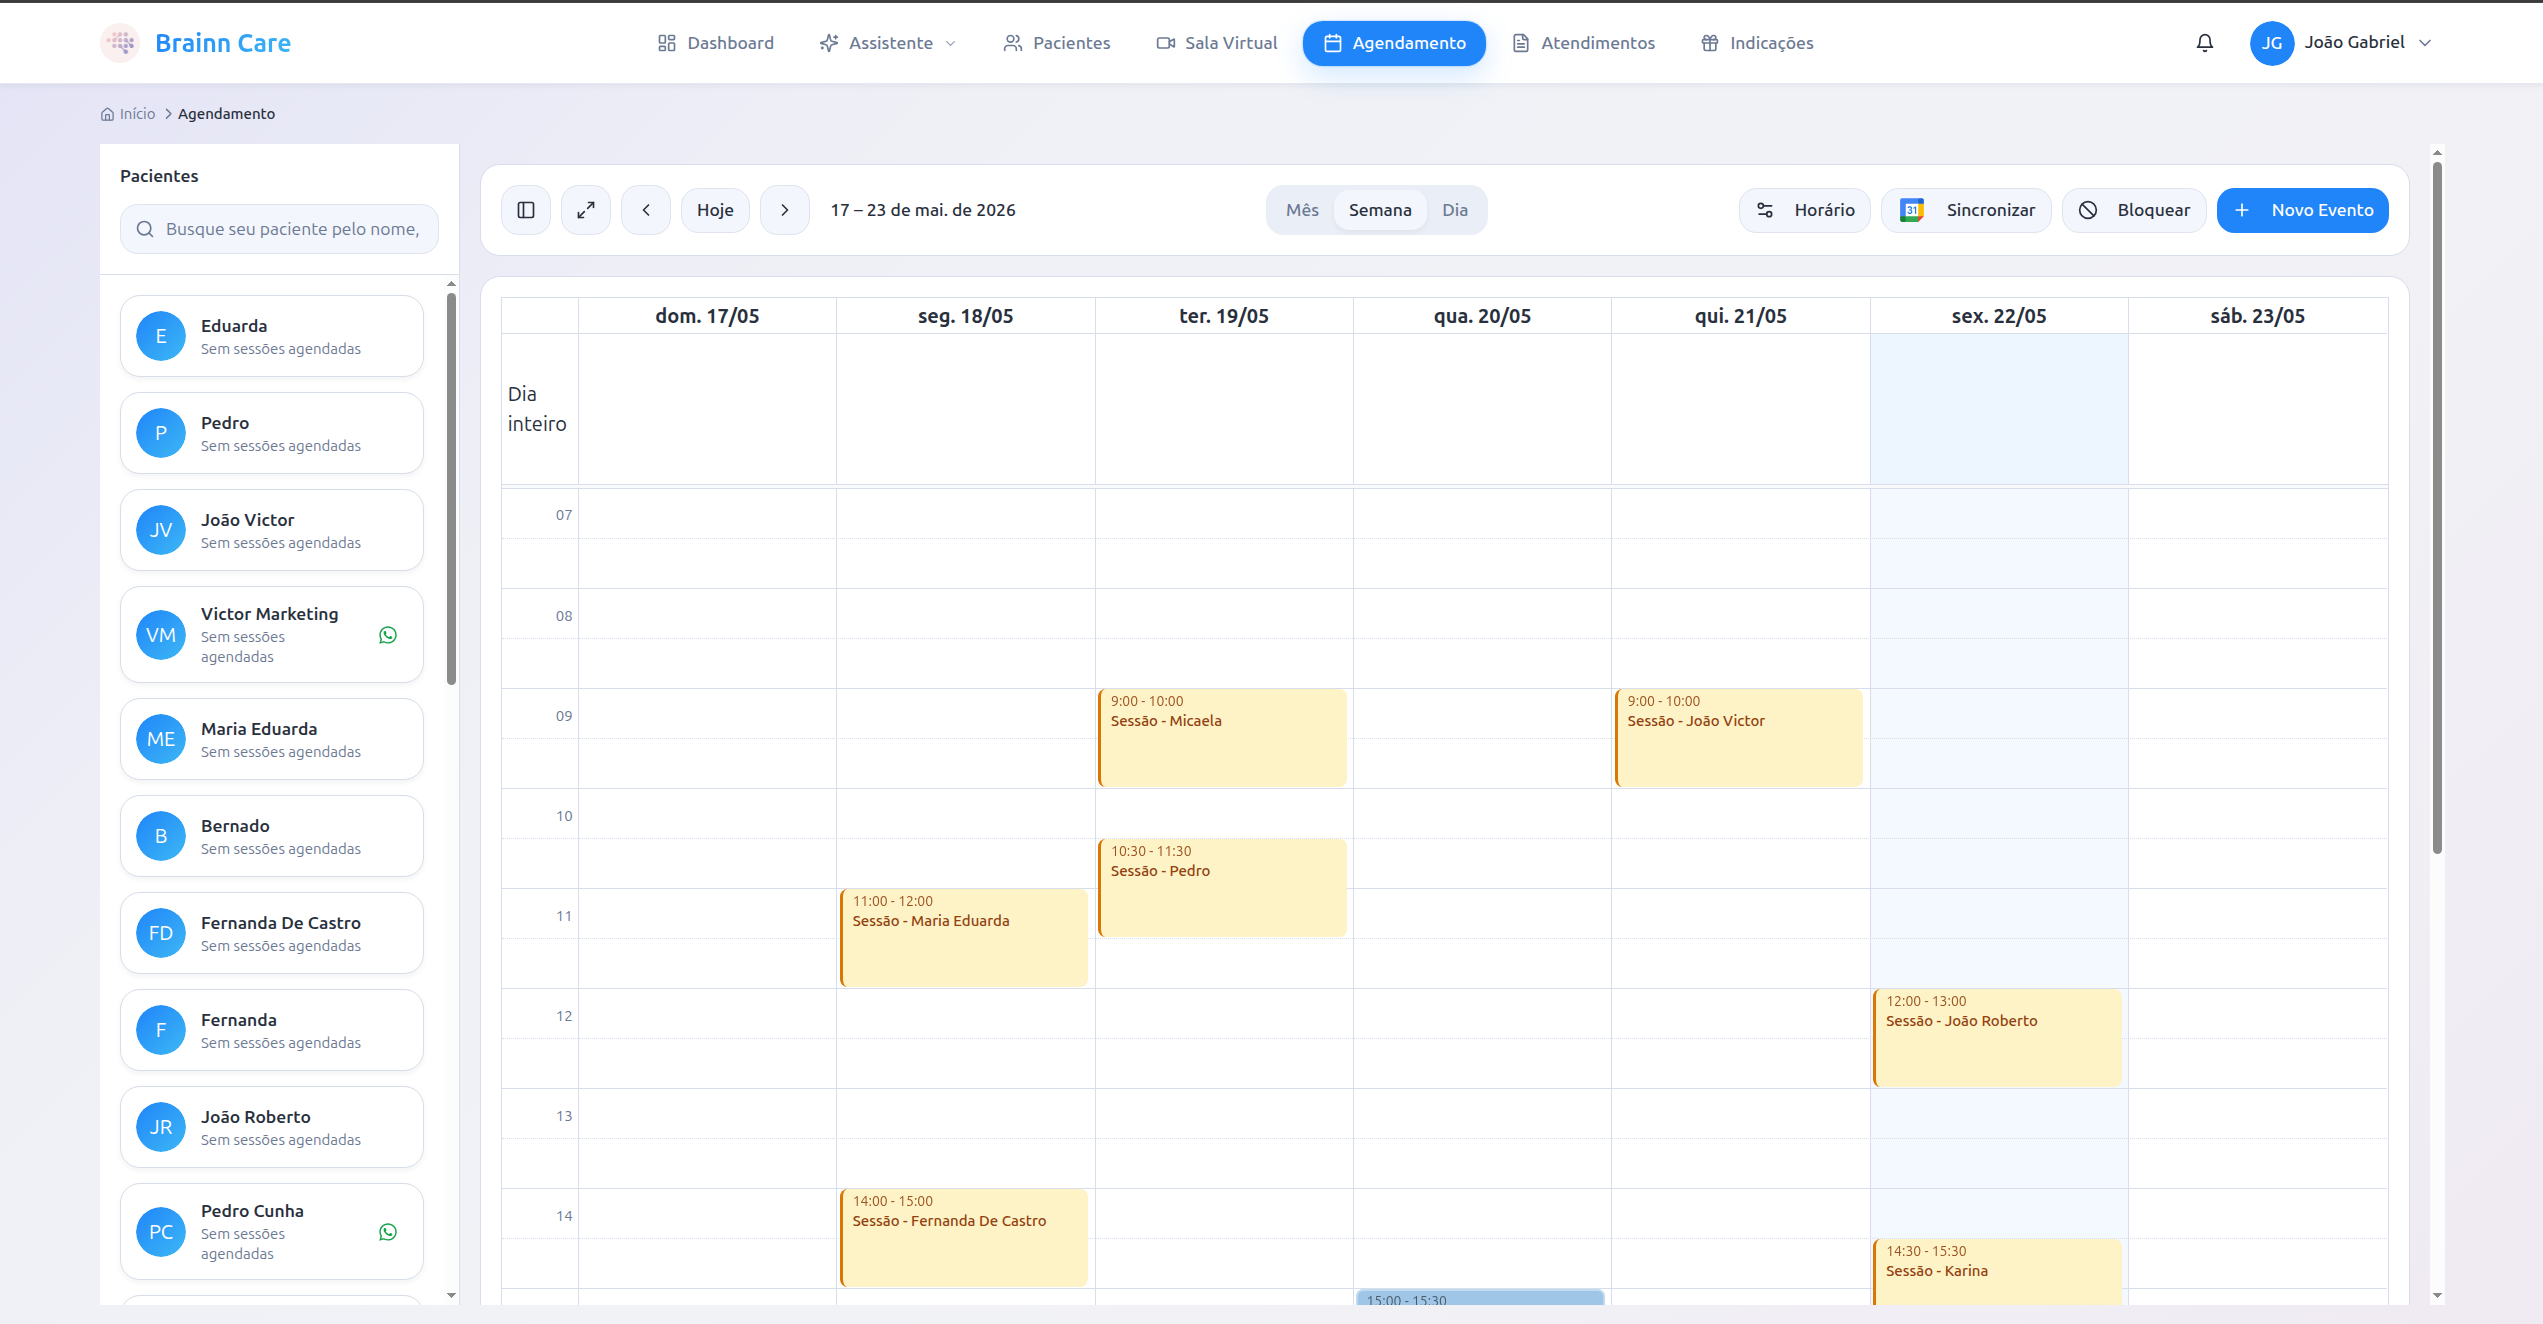Select Pedro patient card
Viewport: 2543px width, 1324px height.
[x=272, y=433]
